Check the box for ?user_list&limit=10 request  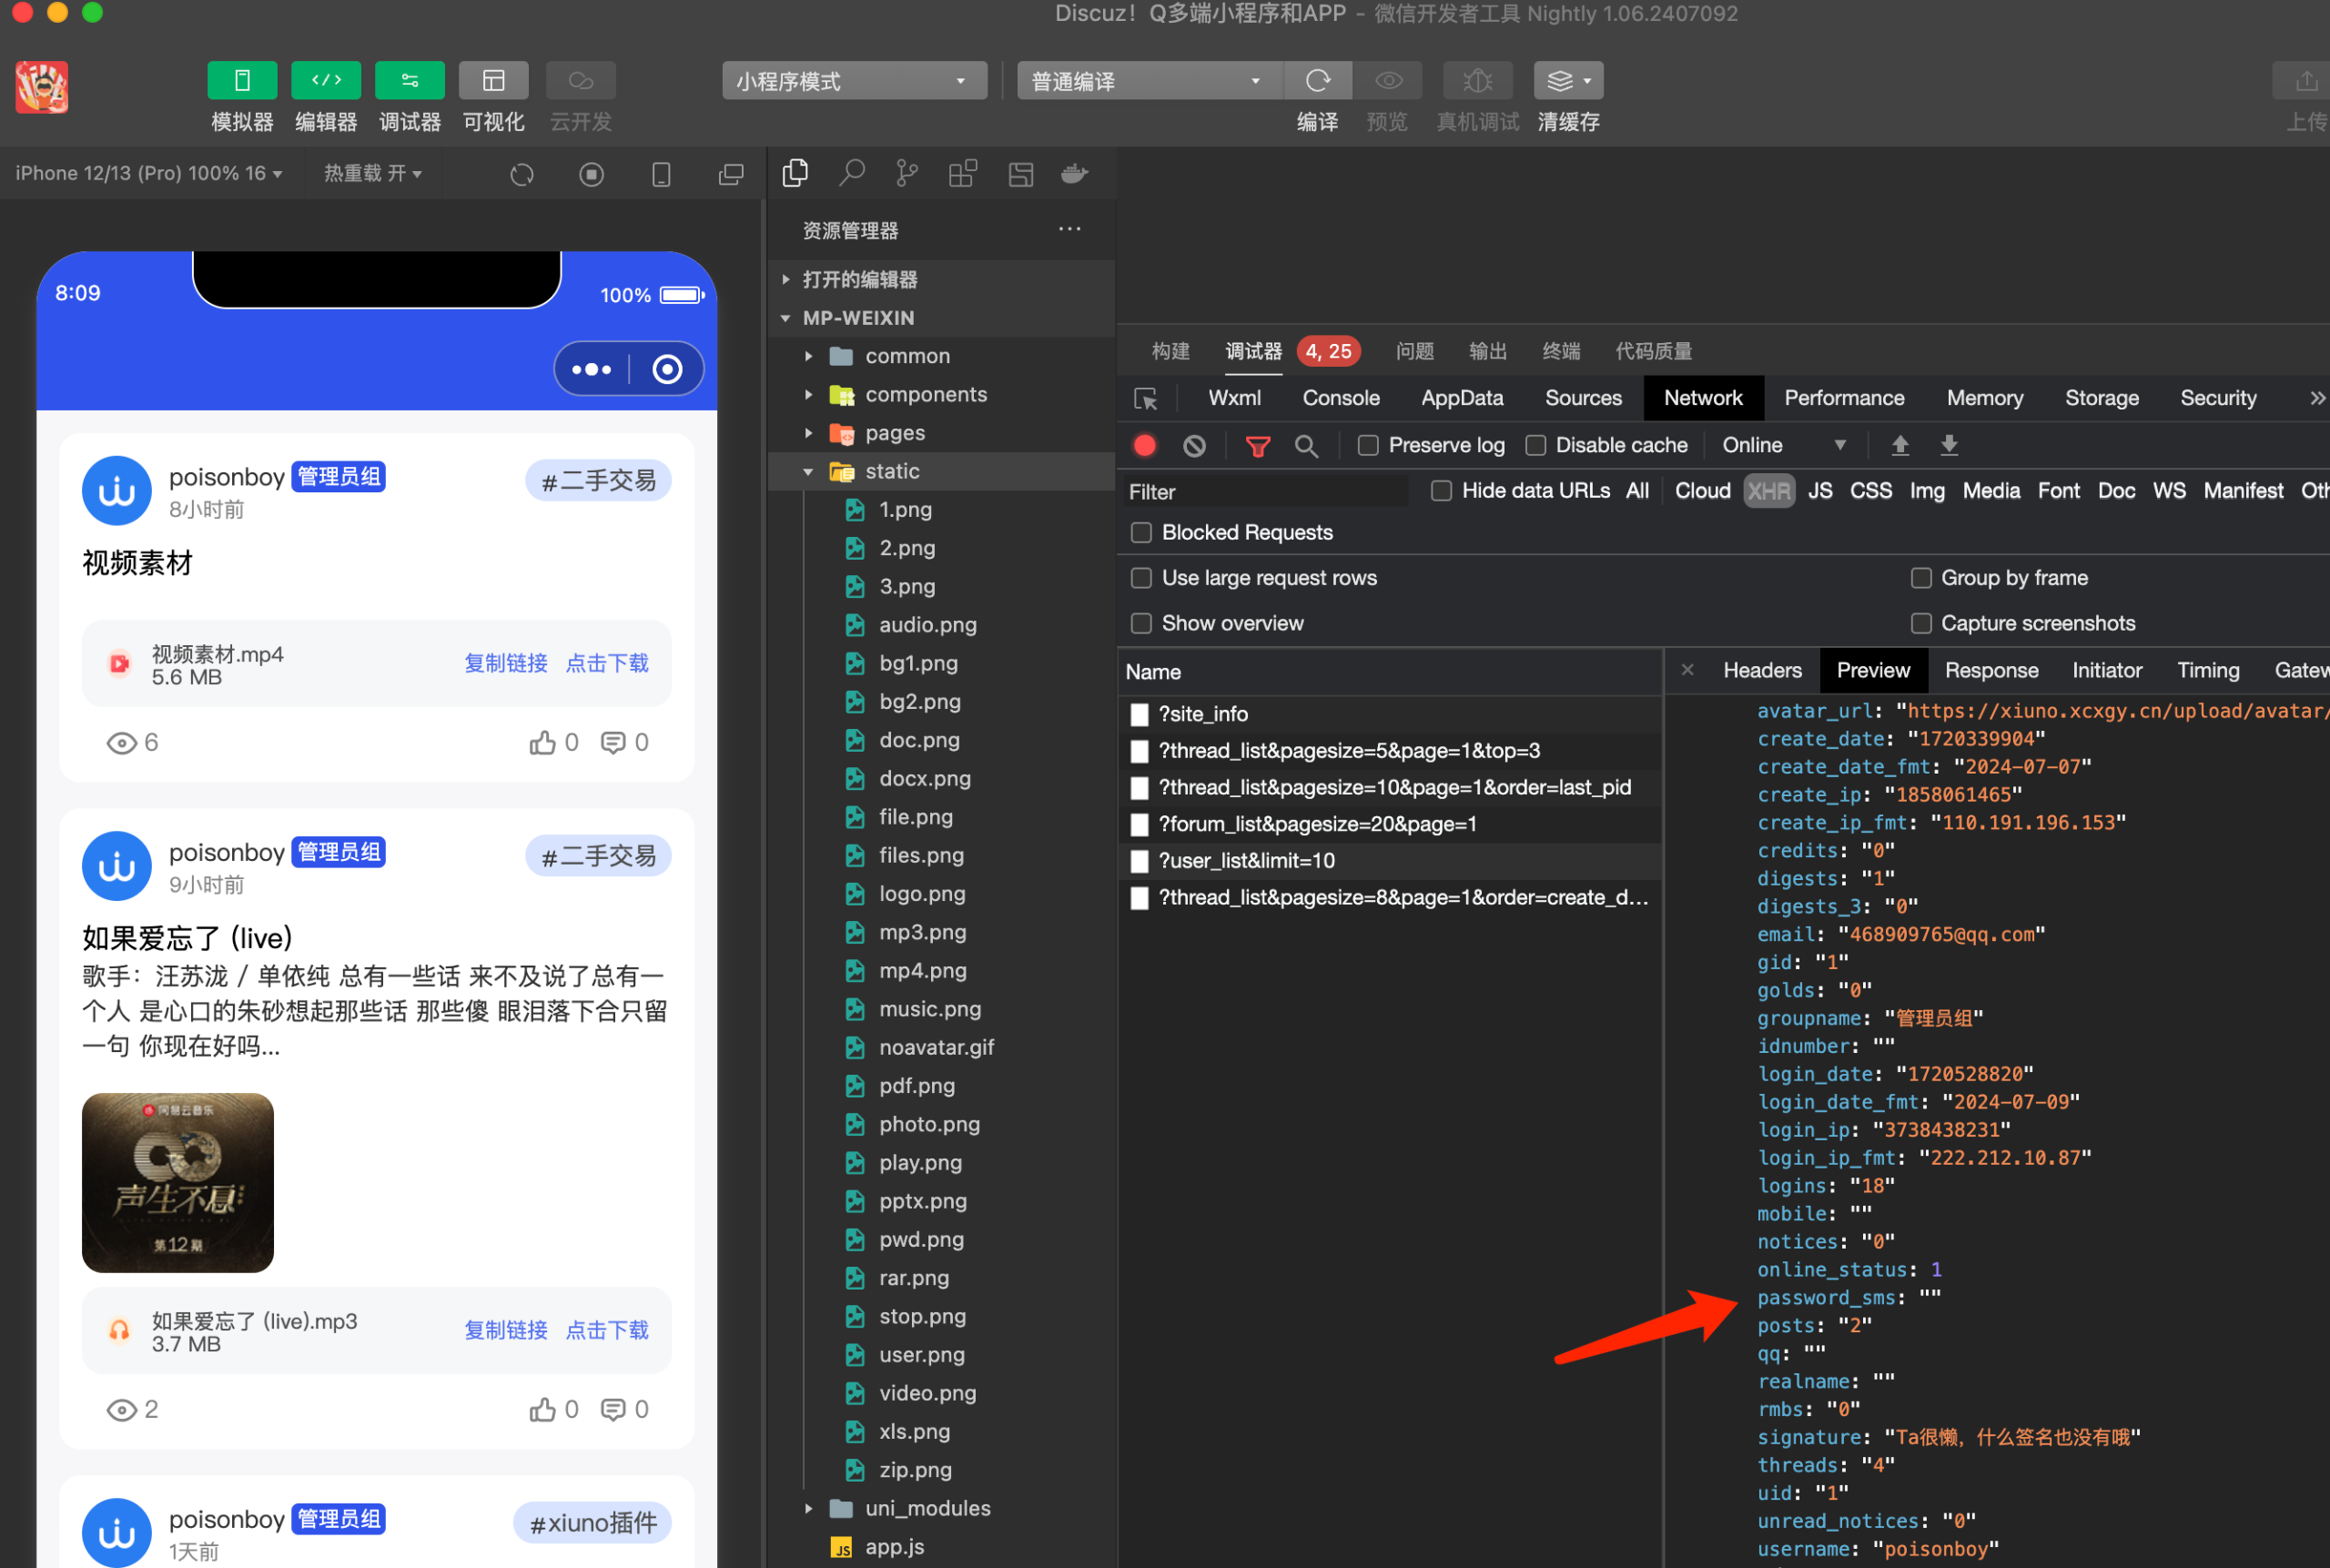[1139, 861]
